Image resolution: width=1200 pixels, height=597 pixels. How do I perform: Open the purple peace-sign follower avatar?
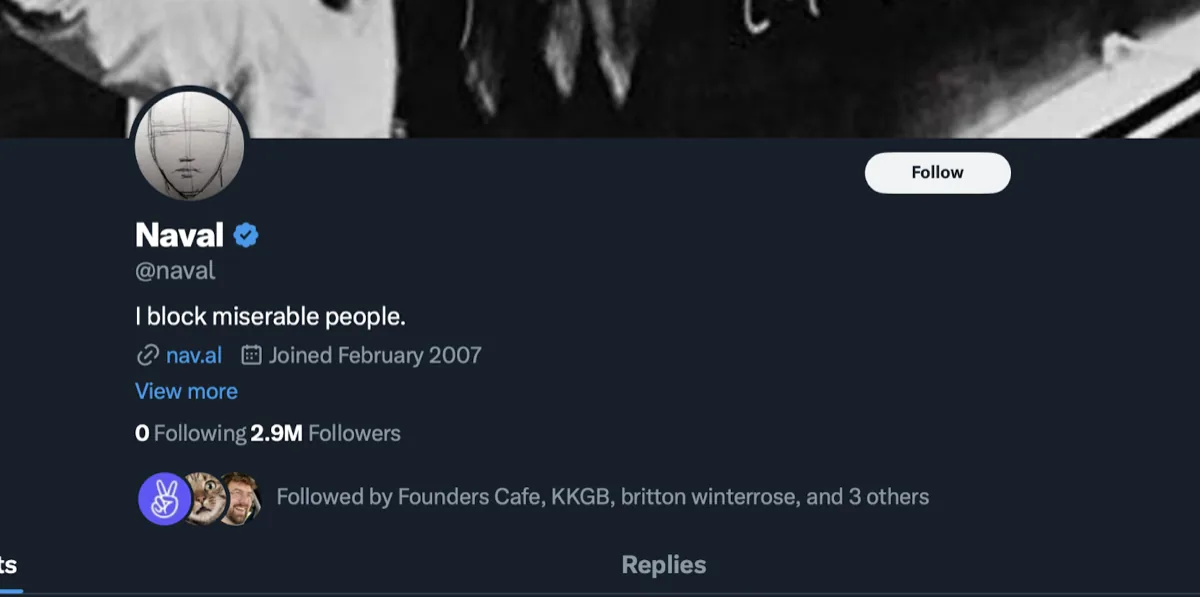click(163, 499)
